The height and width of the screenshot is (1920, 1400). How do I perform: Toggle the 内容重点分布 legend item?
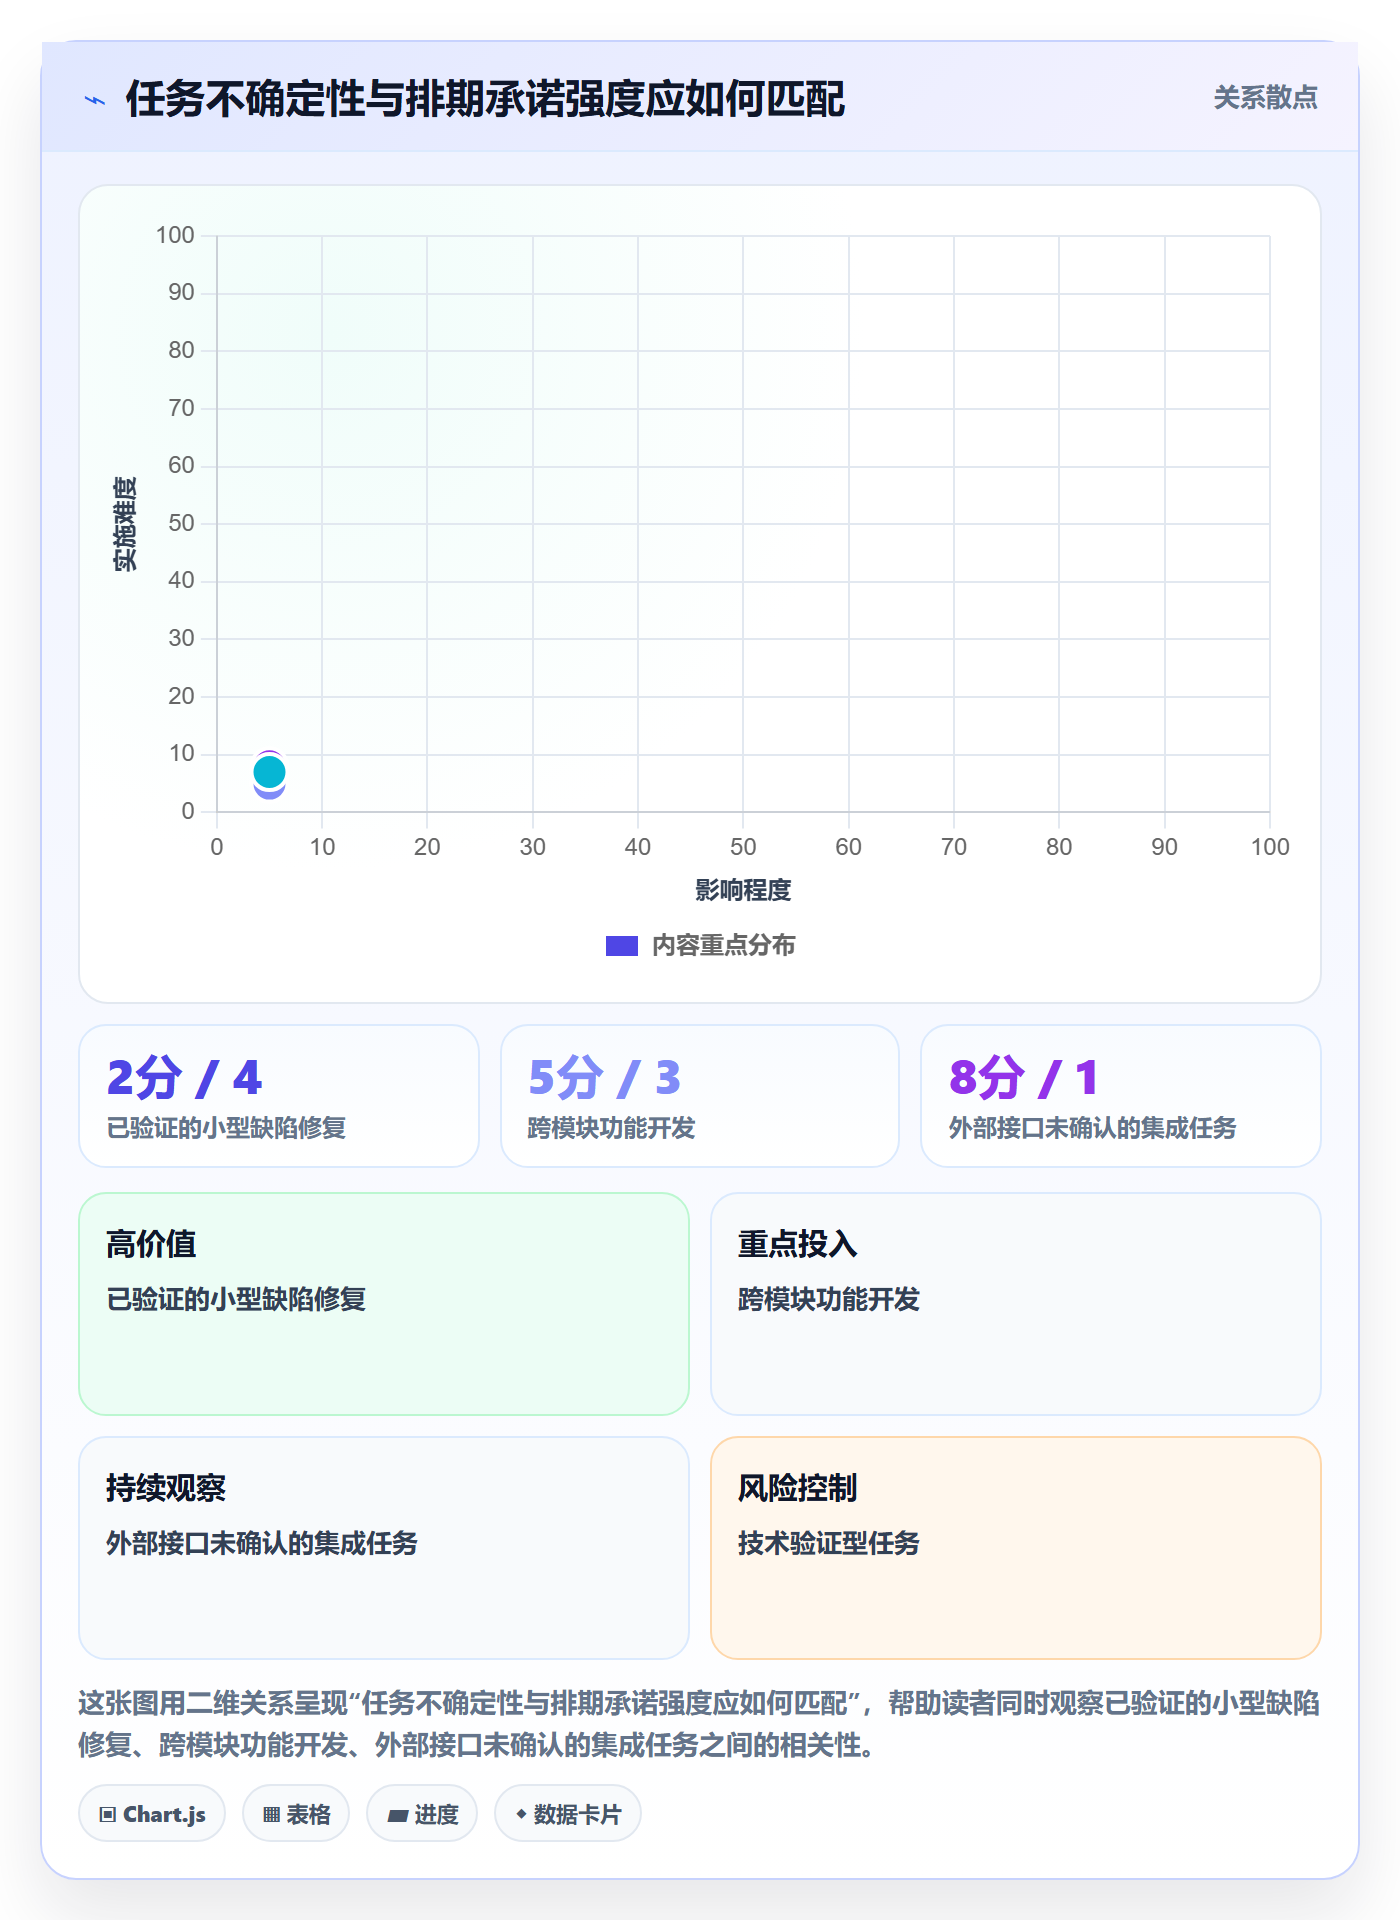[x=700, y=945]
